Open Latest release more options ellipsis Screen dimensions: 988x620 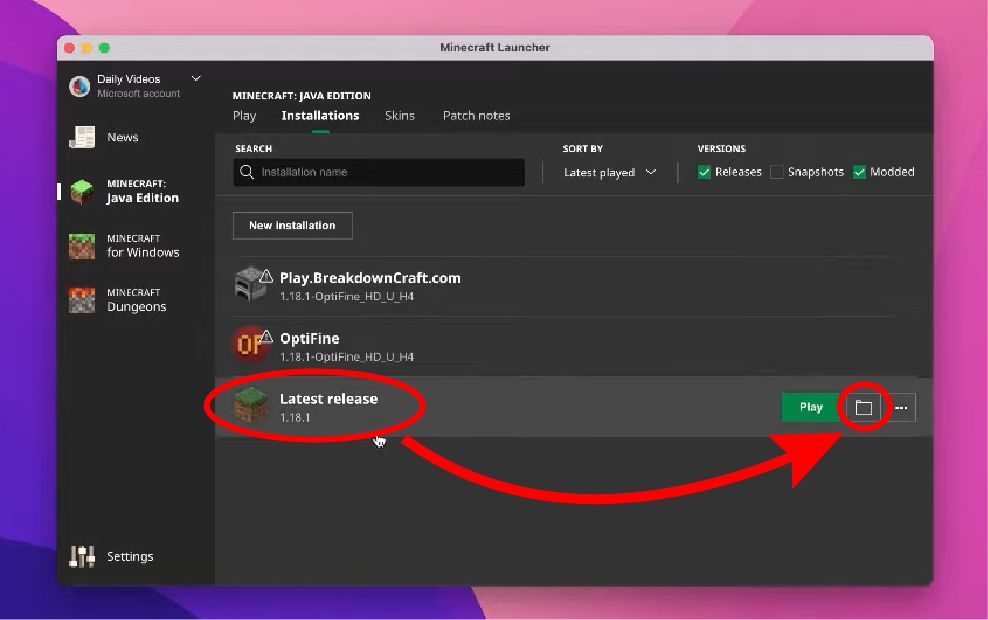(x=901, y=408)
